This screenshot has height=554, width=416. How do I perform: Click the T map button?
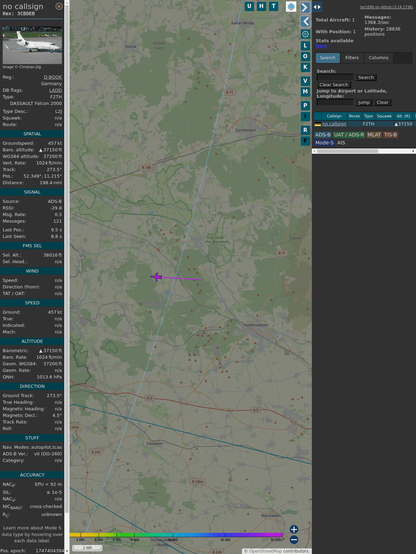273,6
